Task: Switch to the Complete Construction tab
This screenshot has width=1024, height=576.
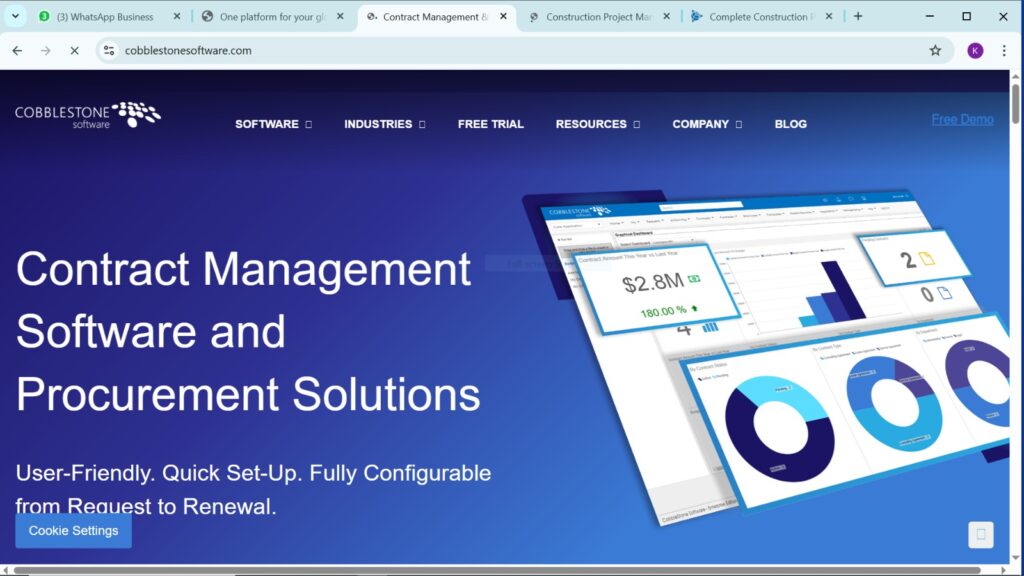Action: (x=761, y=17)
